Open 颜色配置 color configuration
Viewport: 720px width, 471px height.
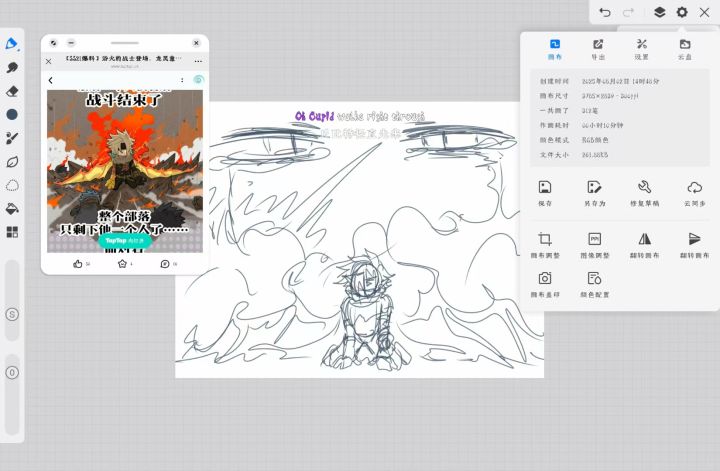click(595, 284)
